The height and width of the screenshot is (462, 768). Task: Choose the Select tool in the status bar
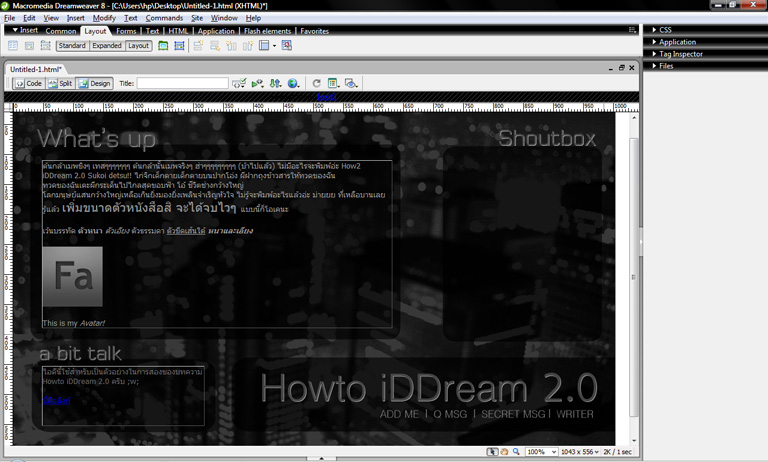(492, 452)
